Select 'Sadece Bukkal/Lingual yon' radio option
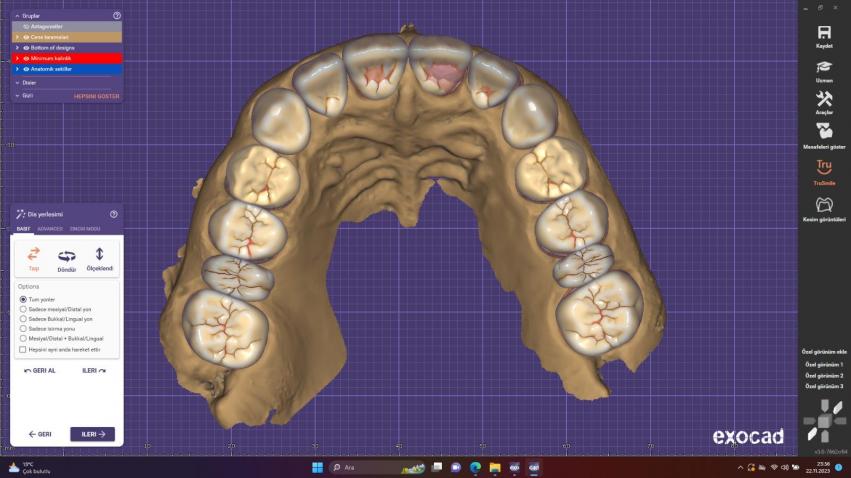851x478 pixels. 23,319
